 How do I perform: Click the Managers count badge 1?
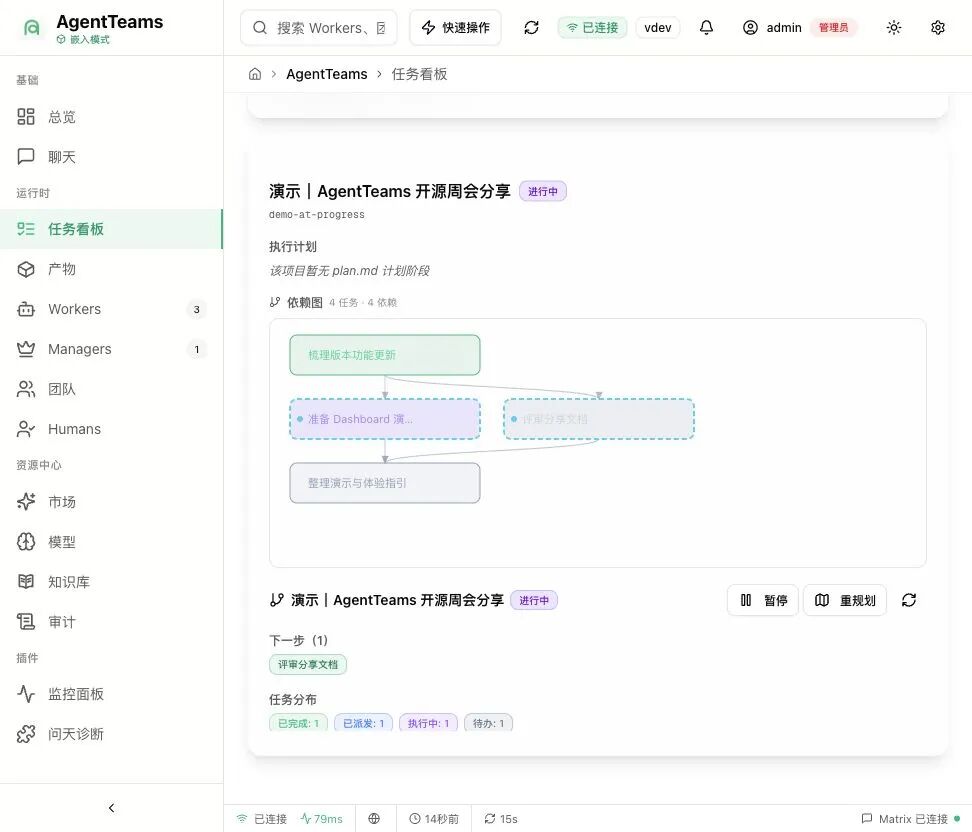pyautogui.click(x=197, y=350)
